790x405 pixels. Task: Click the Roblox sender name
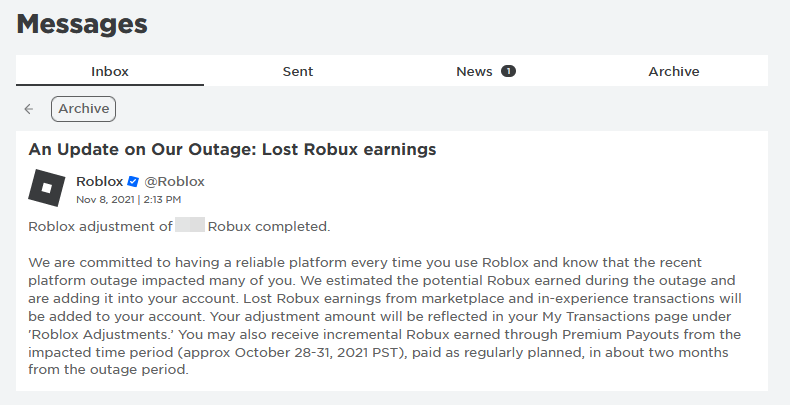[x=100, y=182]
